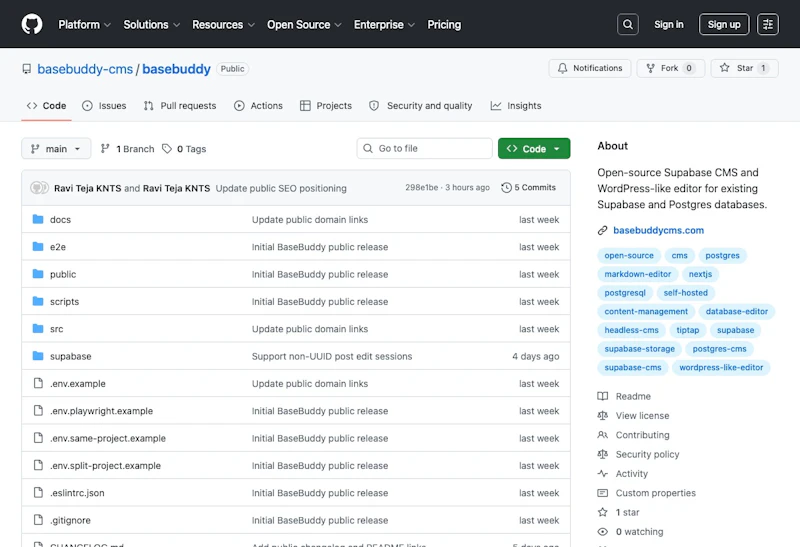Open the basebuddy-cms owner link
This screenshot has height=547, width=800.
[x=85, y=69]
